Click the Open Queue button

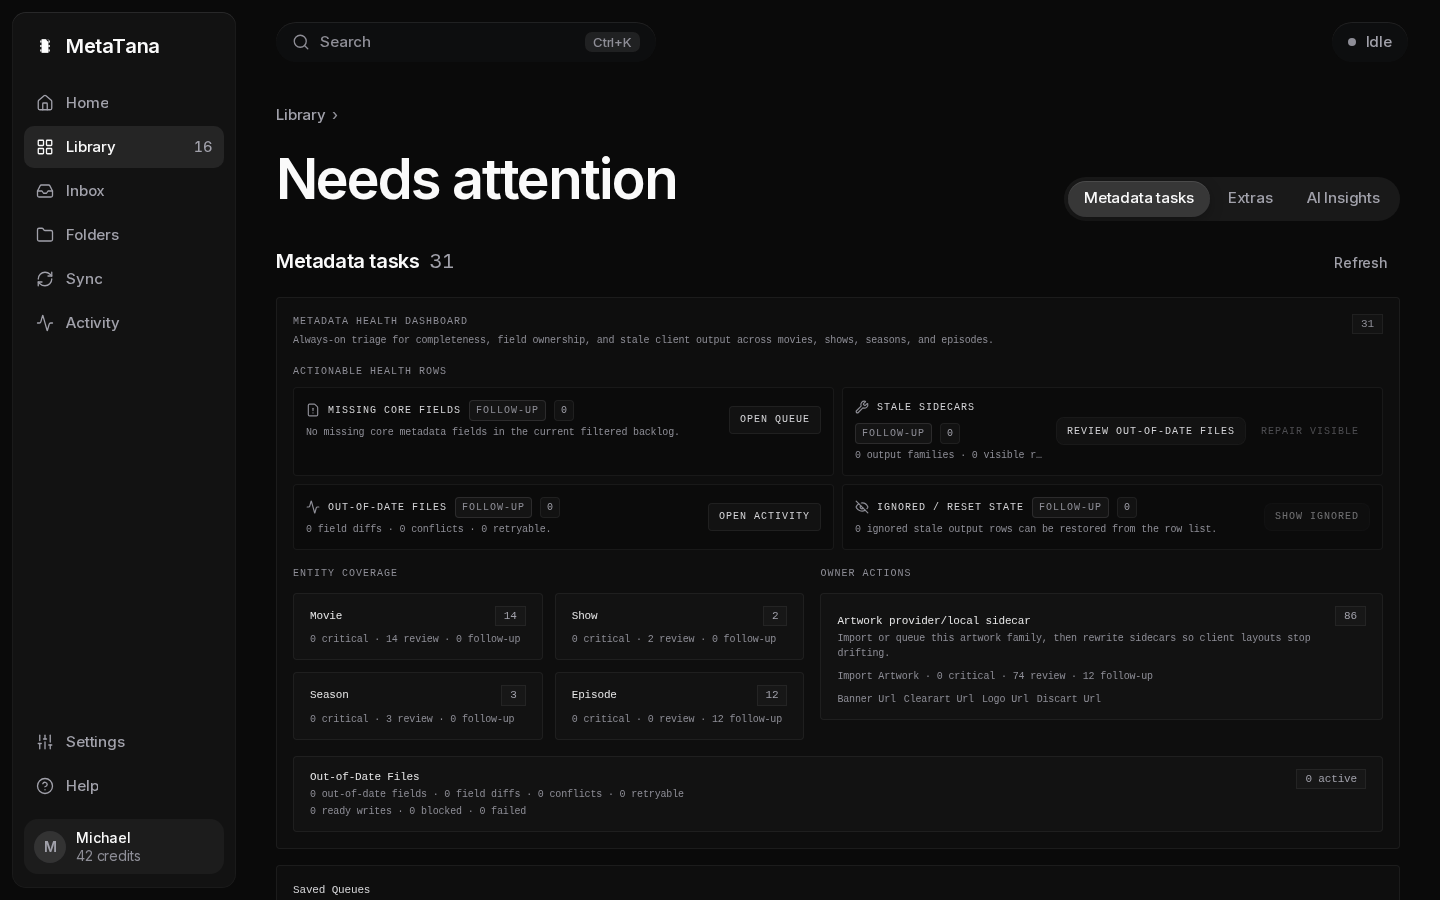pos(775,419)
